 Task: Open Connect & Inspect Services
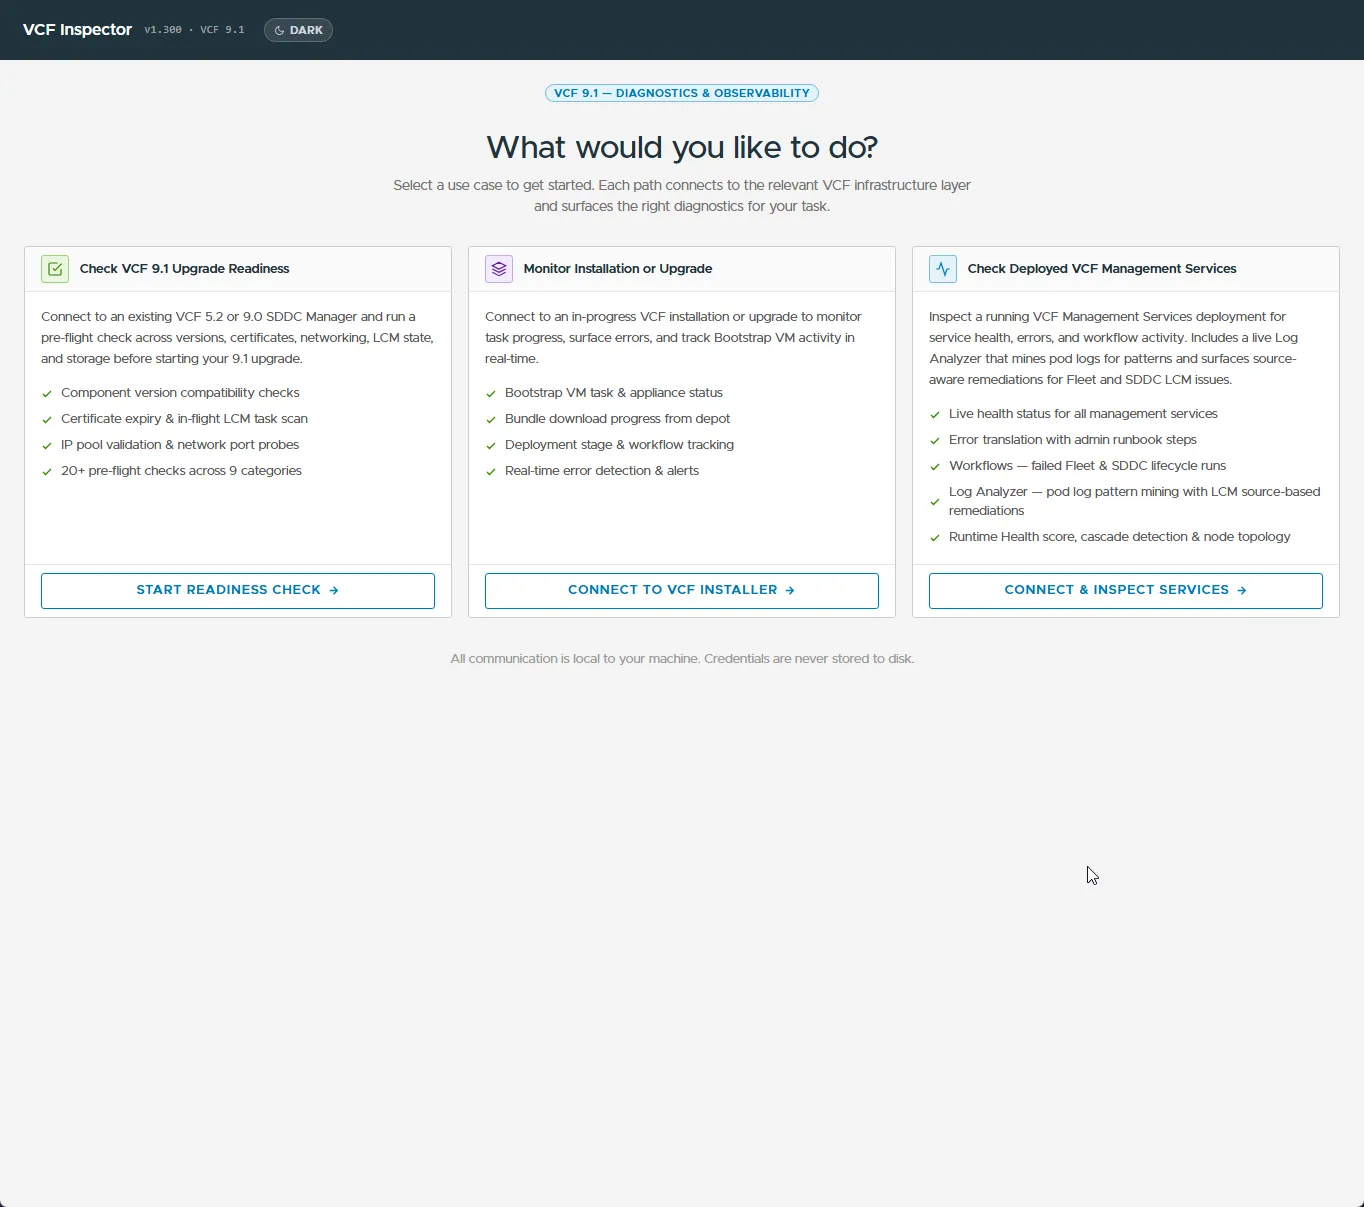point(1126,590)
